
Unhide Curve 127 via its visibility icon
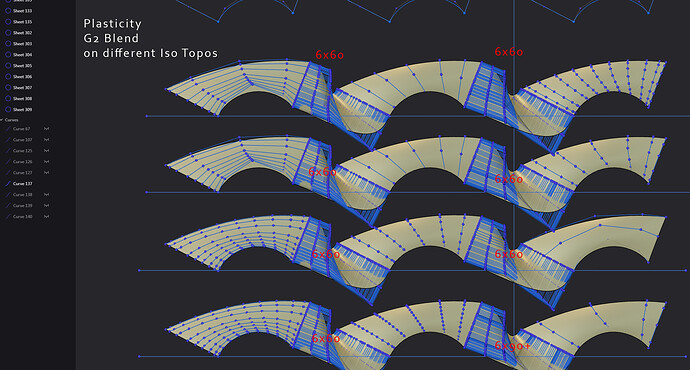coord(46,173)
